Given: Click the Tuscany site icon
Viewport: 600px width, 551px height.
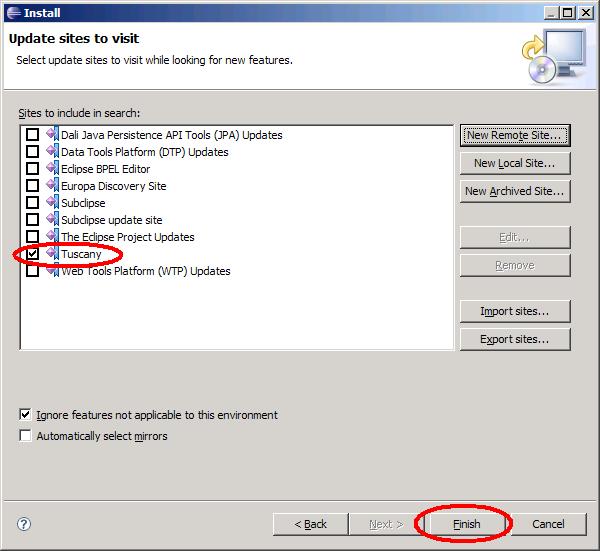Looking at the screenshot, I should point(53,253).
